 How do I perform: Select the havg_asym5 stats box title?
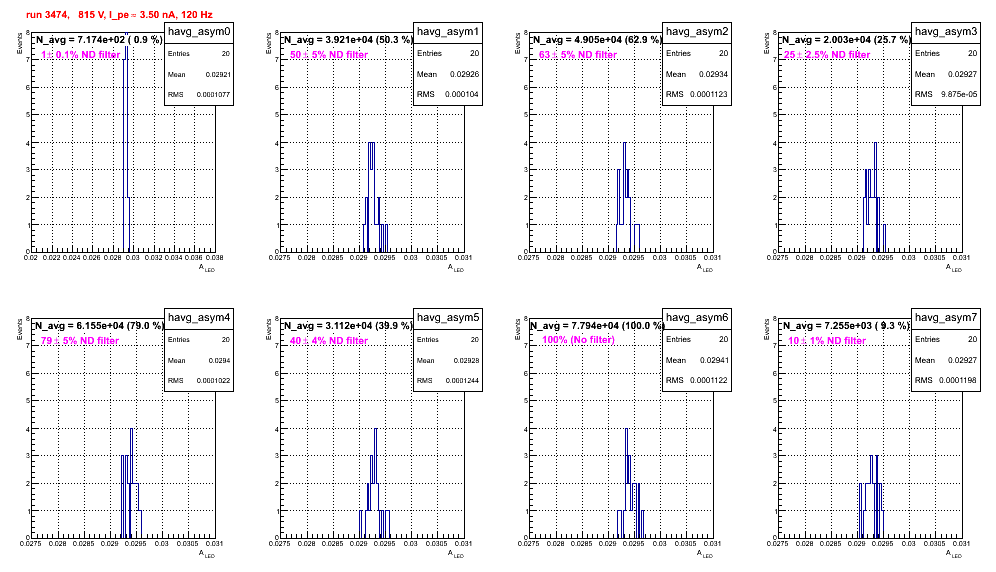448,318
